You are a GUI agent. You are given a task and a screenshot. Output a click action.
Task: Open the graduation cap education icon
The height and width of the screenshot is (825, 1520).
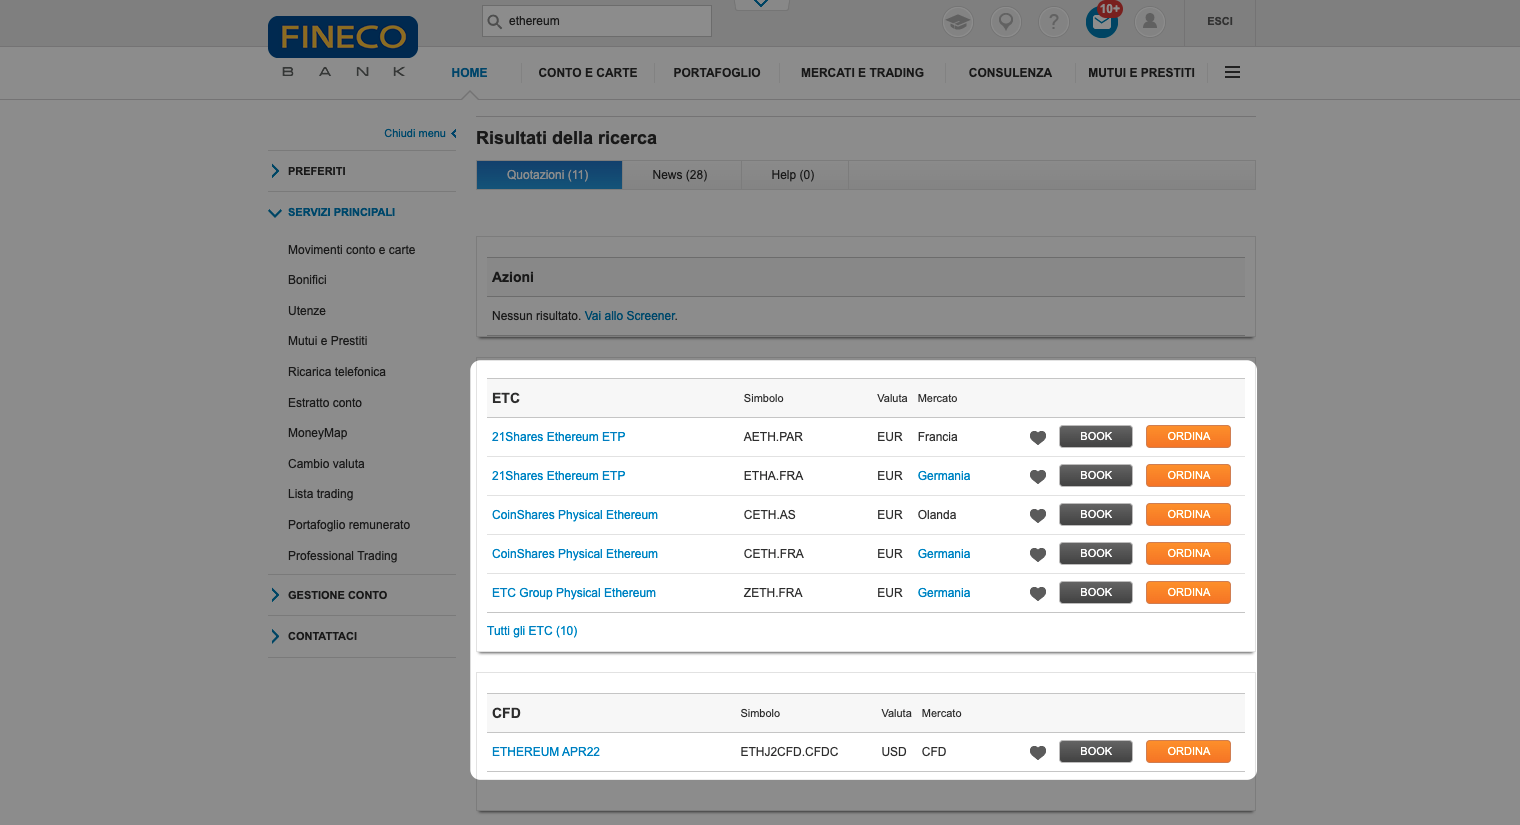click(958, 21)
